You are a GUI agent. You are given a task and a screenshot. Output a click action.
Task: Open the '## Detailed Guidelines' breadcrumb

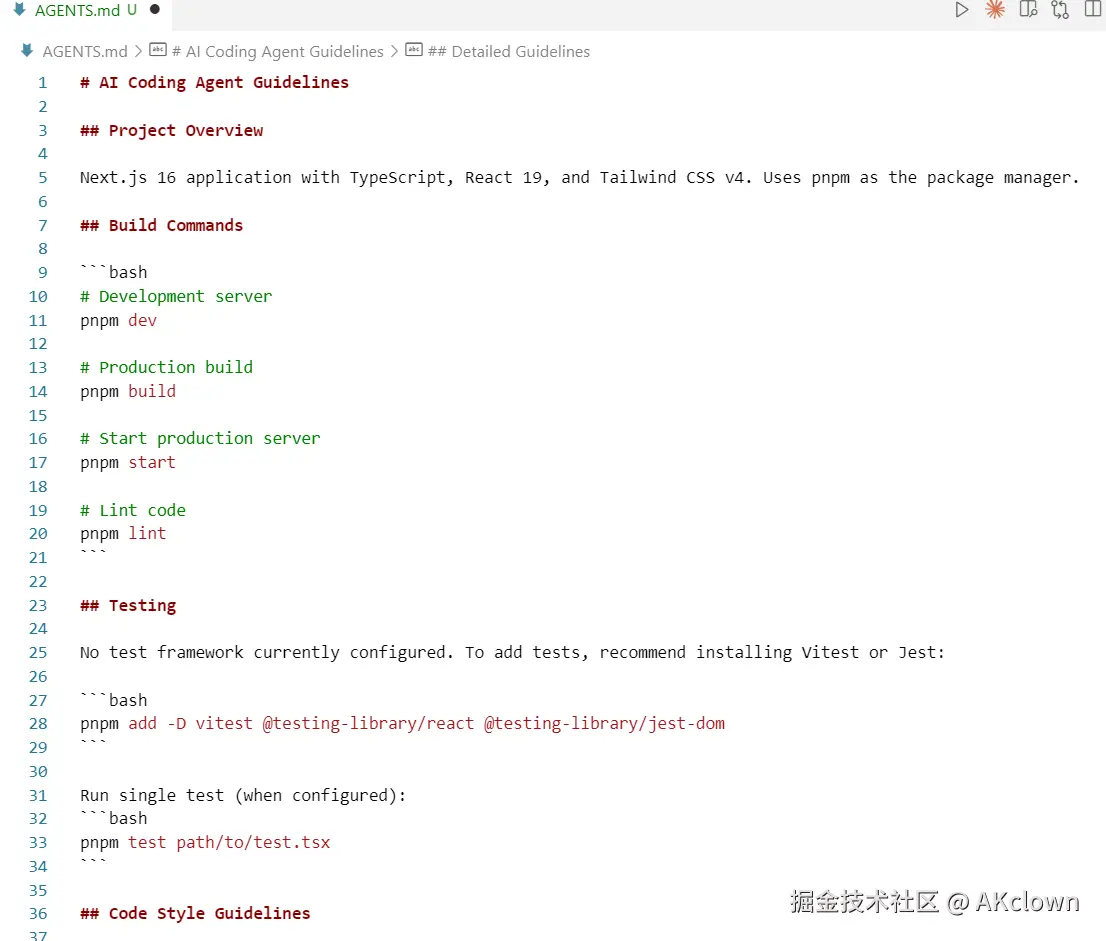(x=509, y=51)
